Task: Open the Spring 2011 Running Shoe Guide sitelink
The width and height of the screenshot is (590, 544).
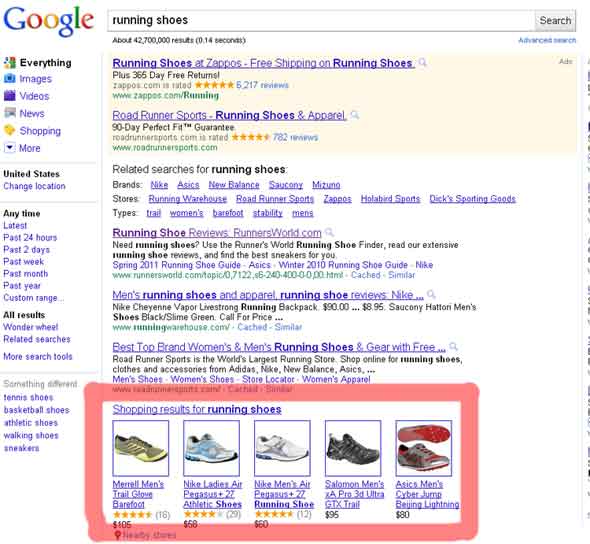Action: 176,265
